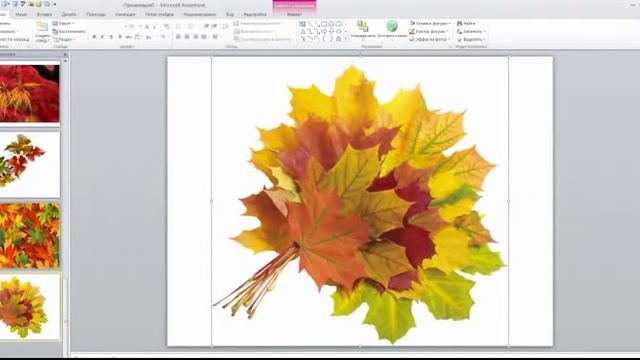Image resolution: width=640 pixels, height=360 pixels.
Task: Click Заменить to replace text
Action: coord(471,31)
